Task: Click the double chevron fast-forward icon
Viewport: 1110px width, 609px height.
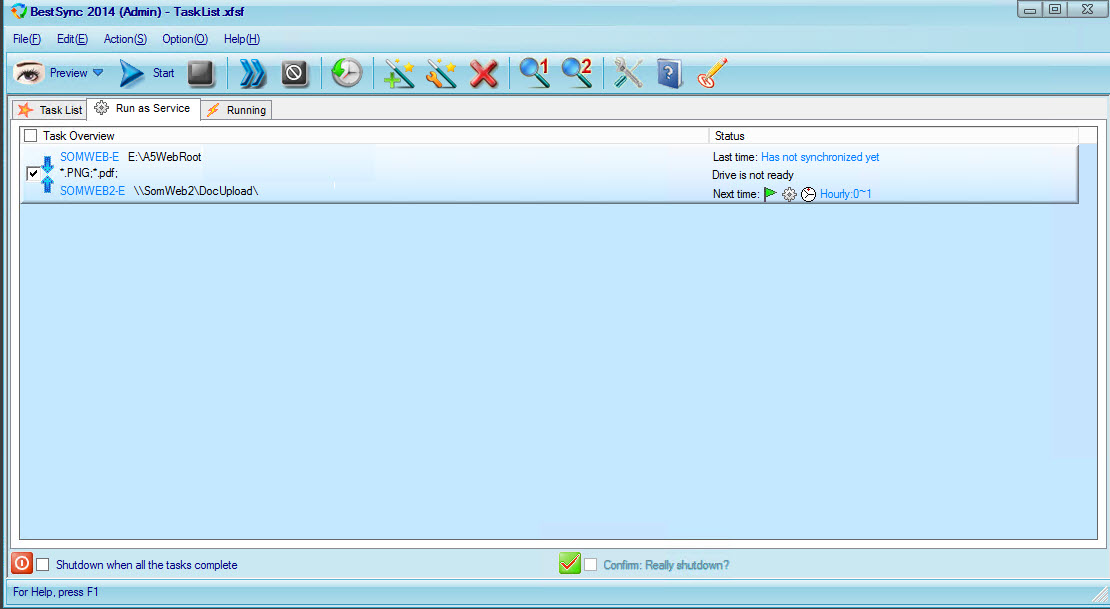Action: [253, 73]
